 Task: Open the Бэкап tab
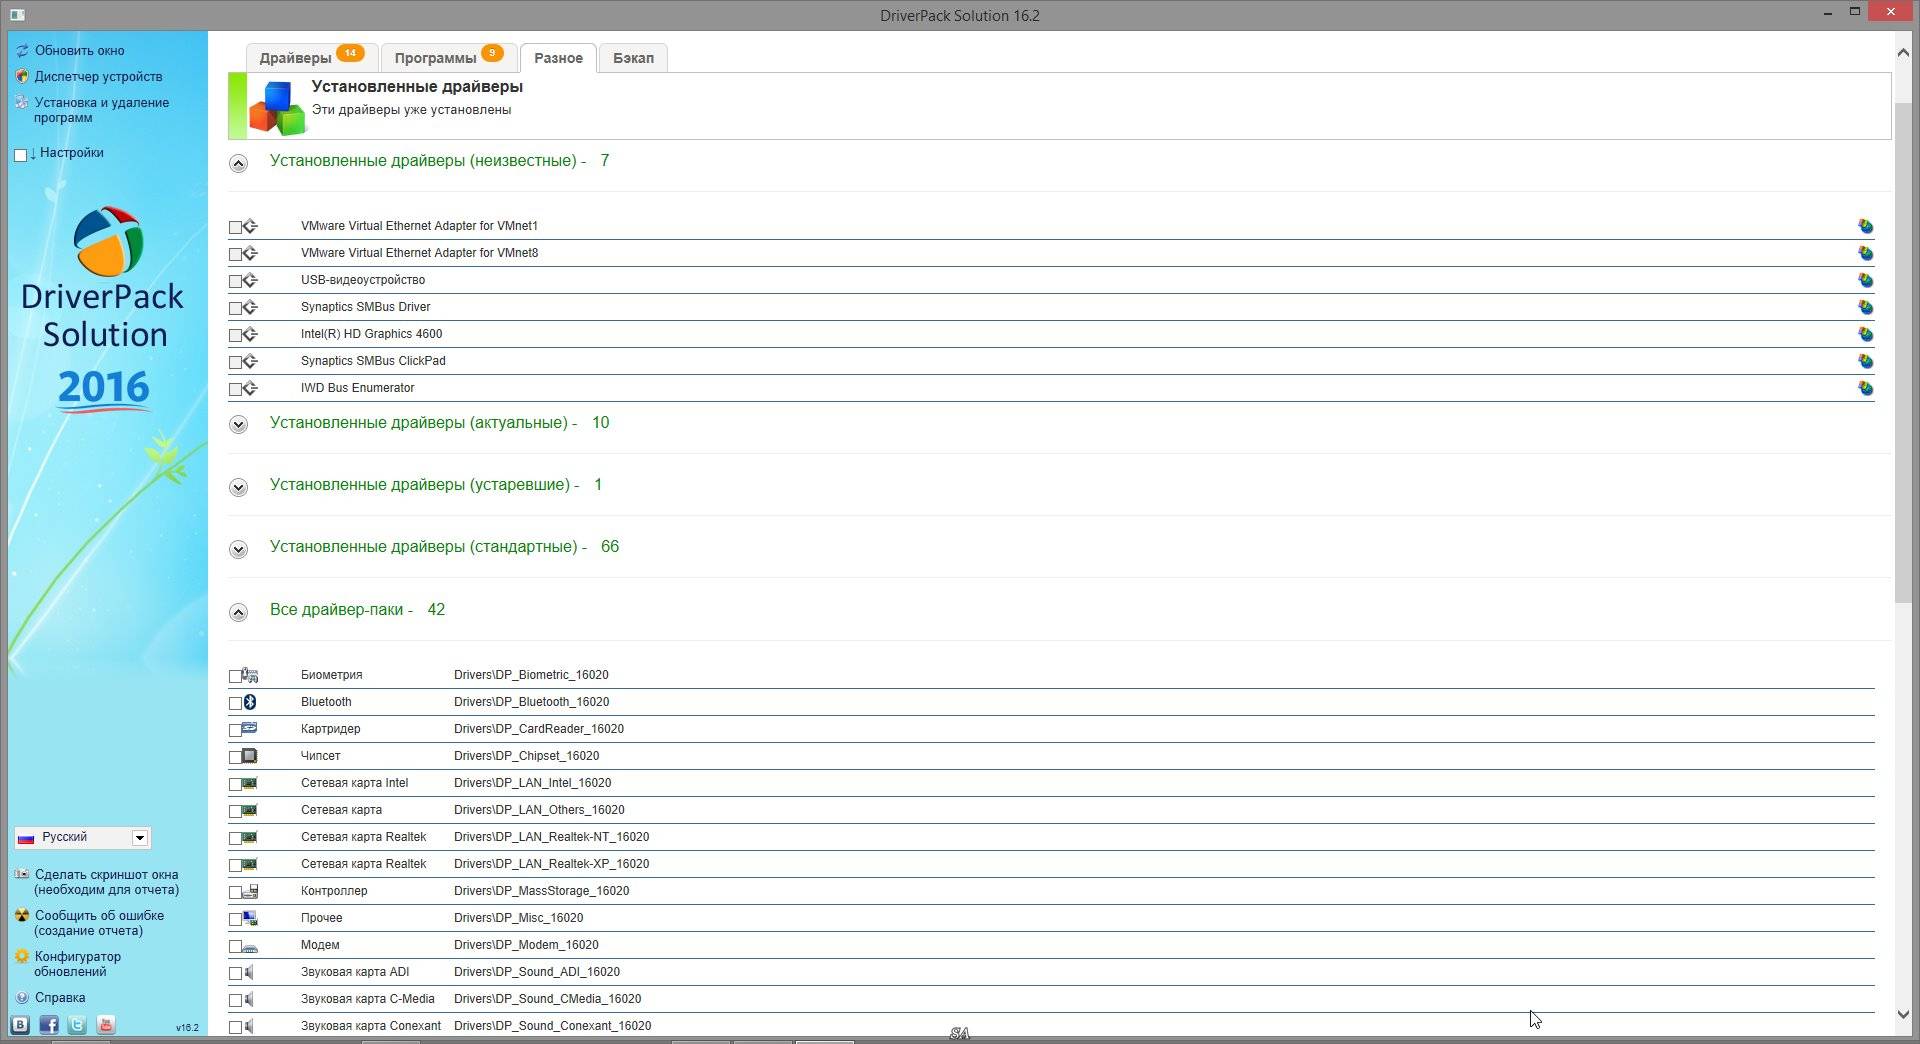(633, 58)
